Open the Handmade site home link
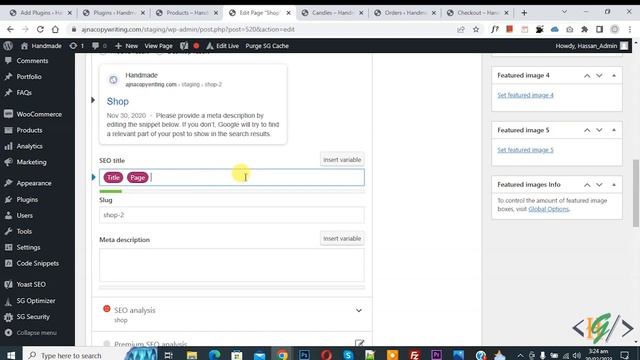This screenshot has width=640, height=360. 41,46
